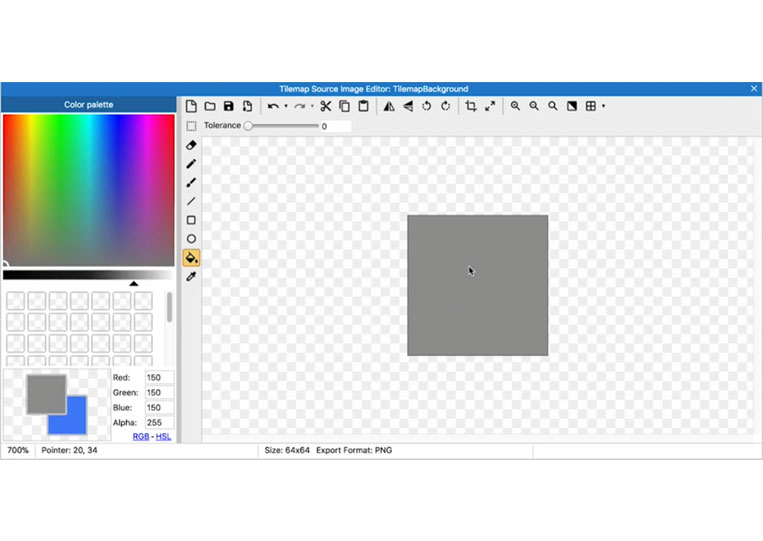Select the Eyedropper color picker tool
The height and width of the screenshot is (541, 763).
191,276
